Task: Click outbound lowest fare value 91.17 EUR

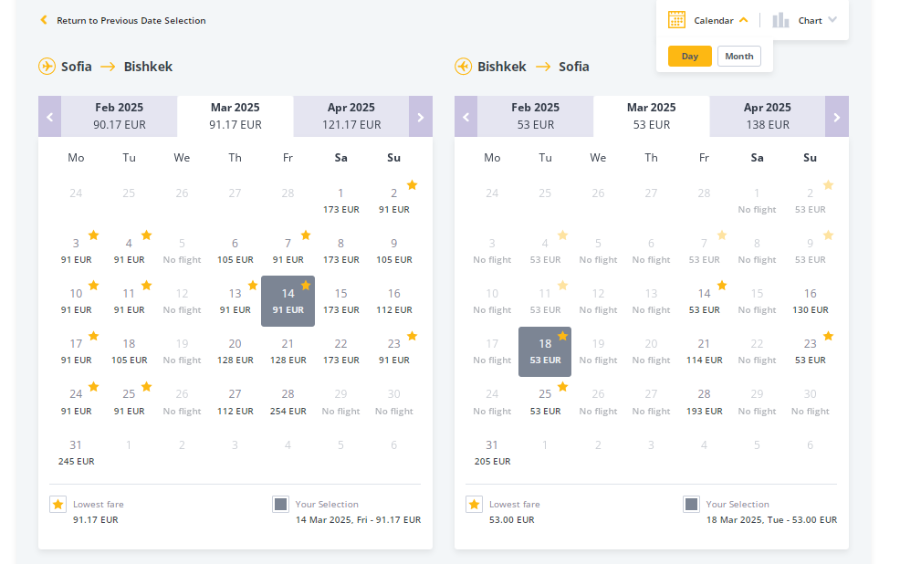Action: 95,520
